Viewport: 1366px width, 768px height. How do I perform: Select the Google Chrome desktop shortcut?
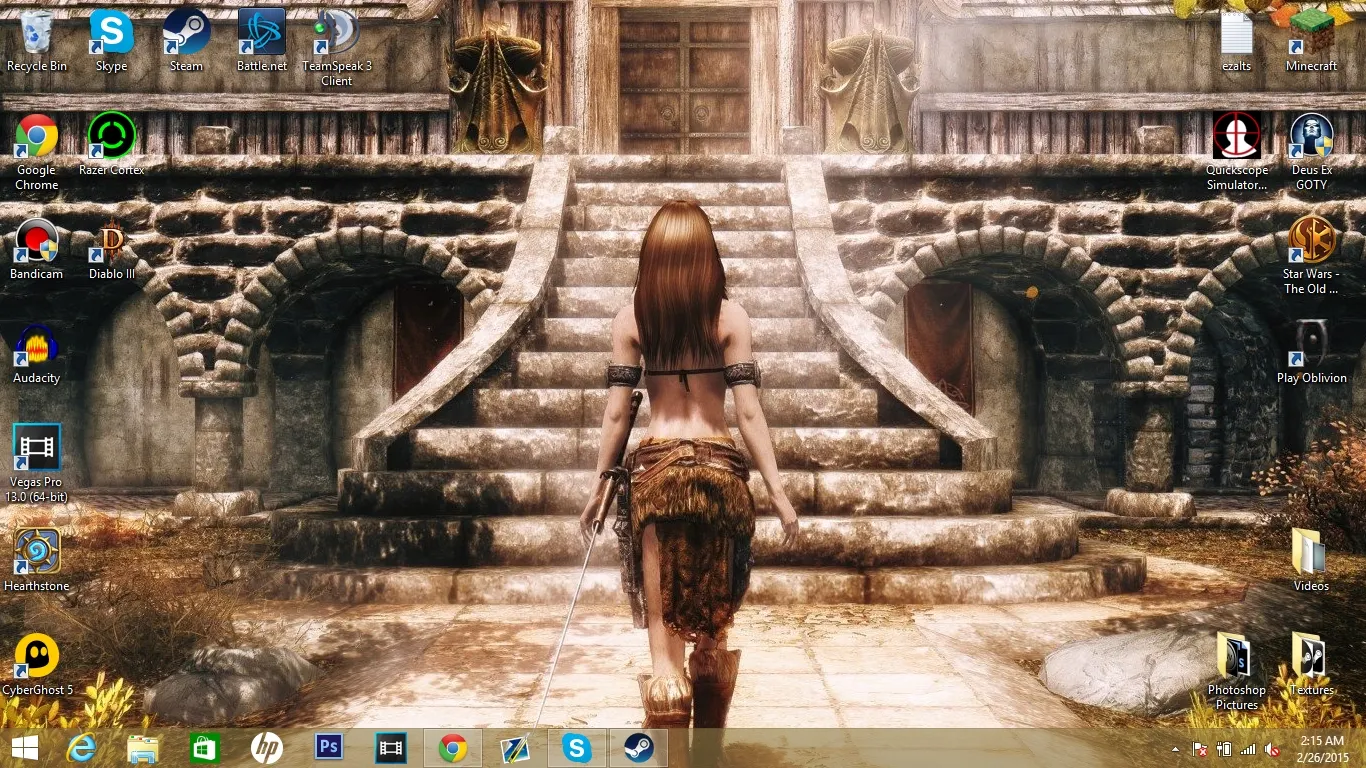(37, 152)
